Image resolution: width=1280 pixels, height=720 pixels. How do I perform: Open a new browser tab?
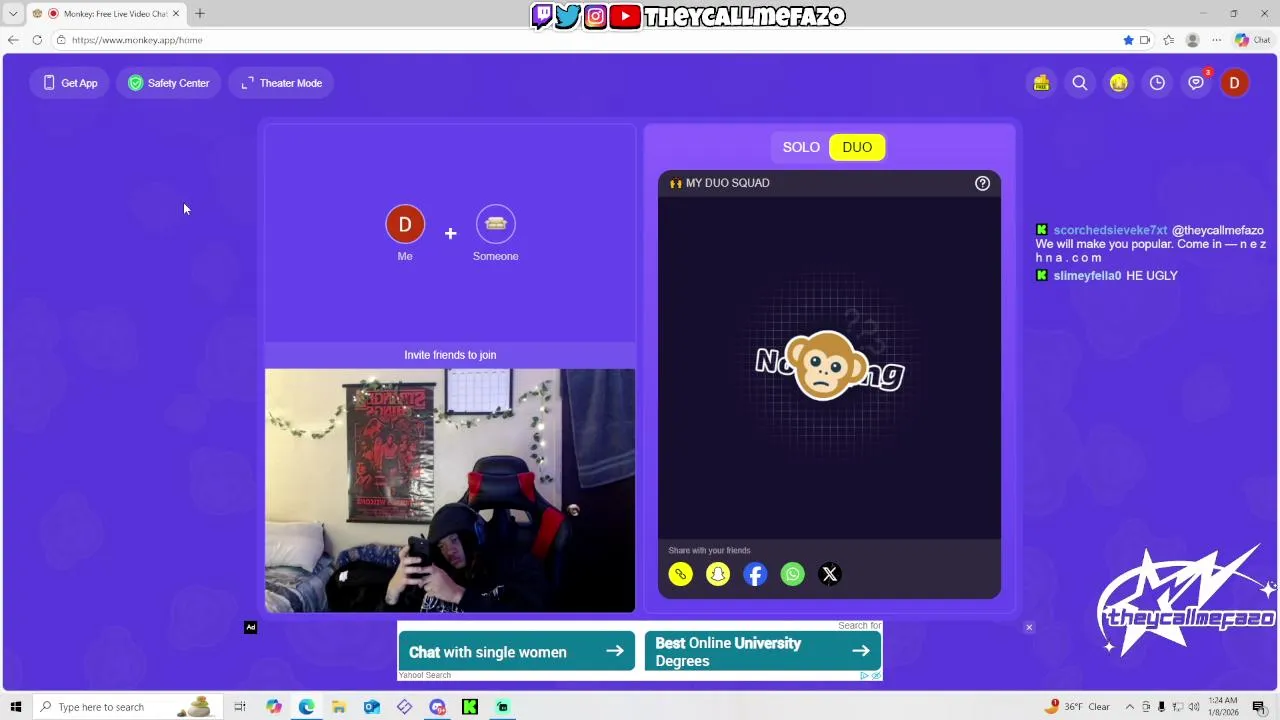(199, 13)
